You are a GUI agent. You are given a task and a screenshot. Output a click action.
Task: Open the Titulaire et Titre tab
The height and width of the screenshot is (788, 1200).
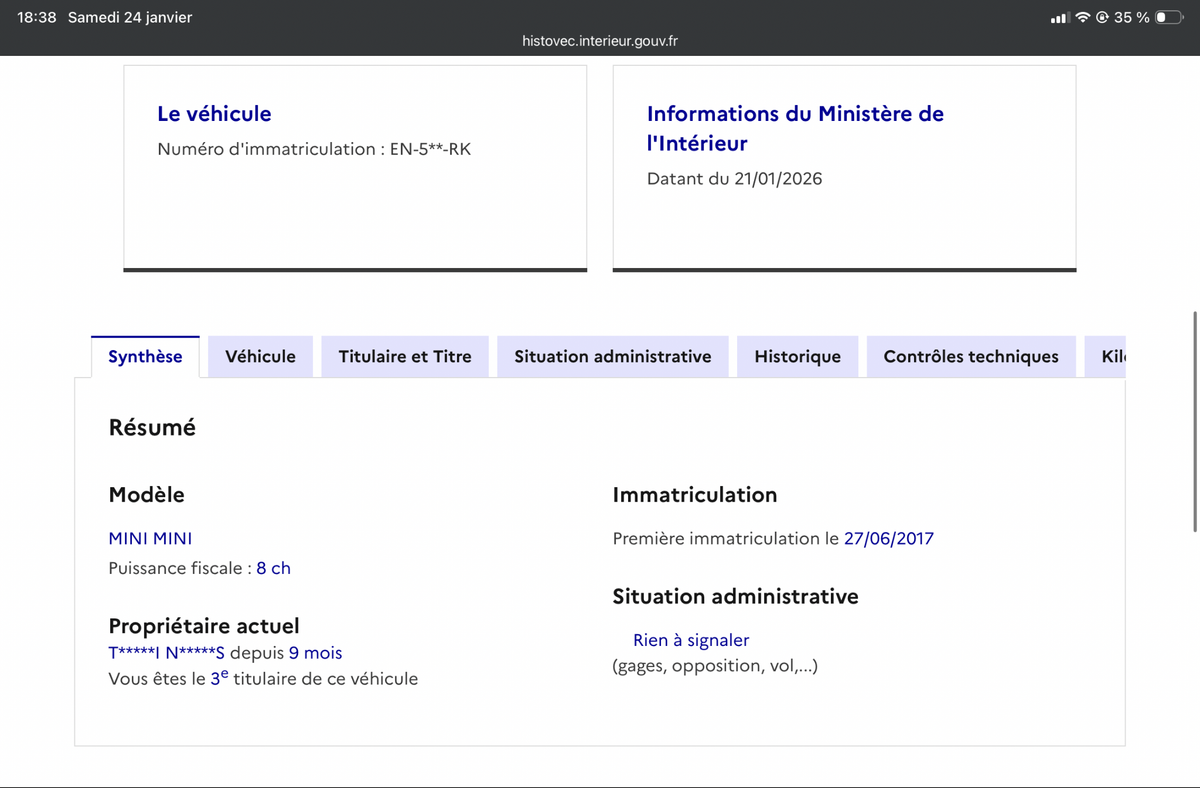pos(405,357)
